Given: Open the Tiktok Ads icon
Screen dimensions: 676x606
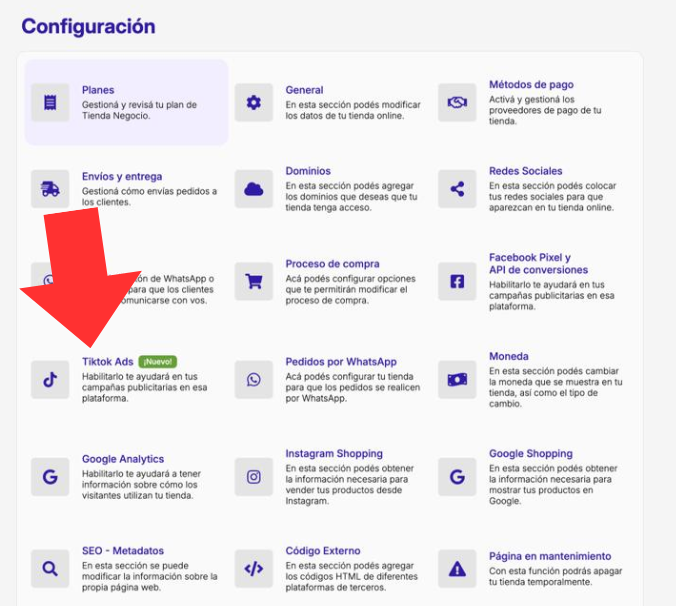Looking at the screenshot, I should point(50,379).
